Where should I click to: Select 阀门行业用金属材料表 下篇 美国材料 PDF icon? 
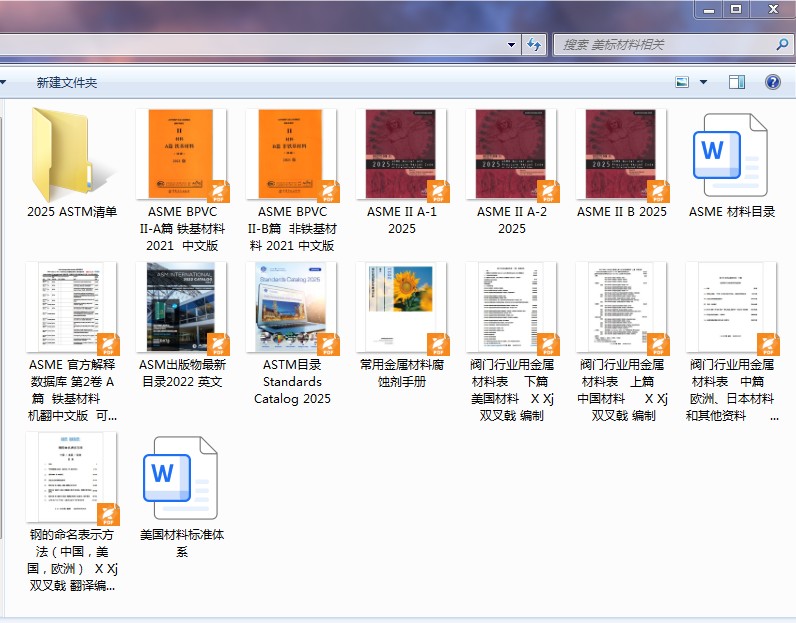click(x=512, y=308)
